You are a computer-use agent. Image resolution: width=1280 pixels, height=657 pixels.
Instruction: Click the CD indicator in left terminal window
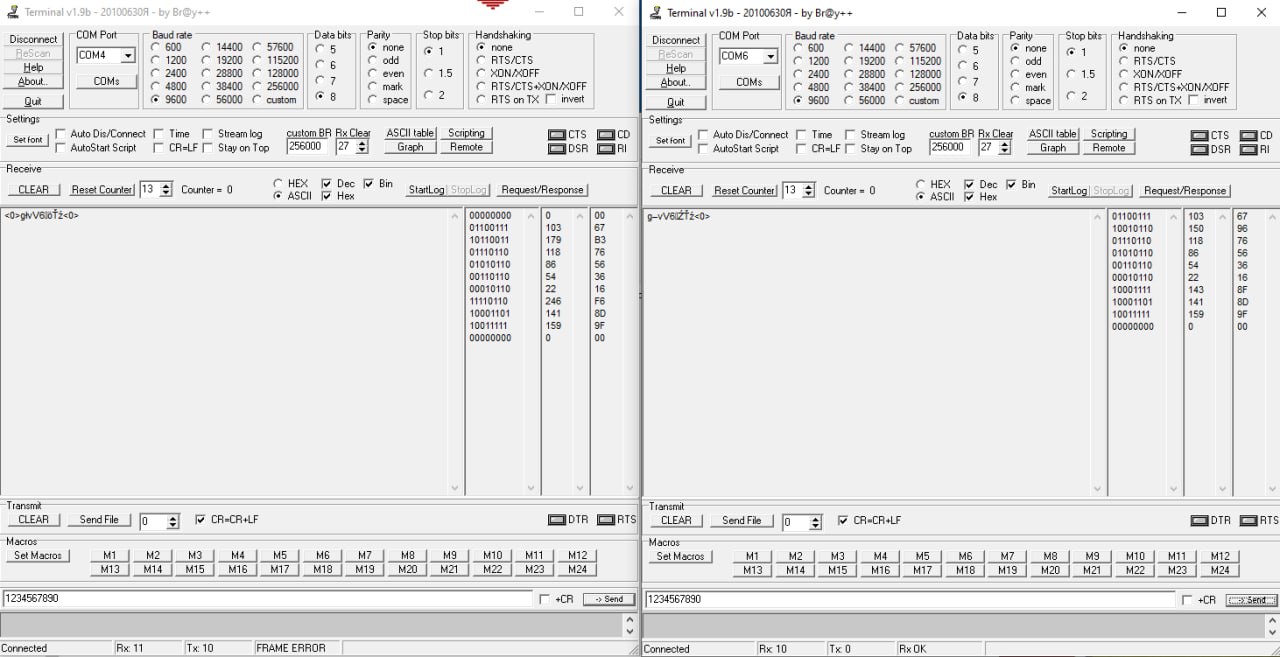(x=614, y=134)
